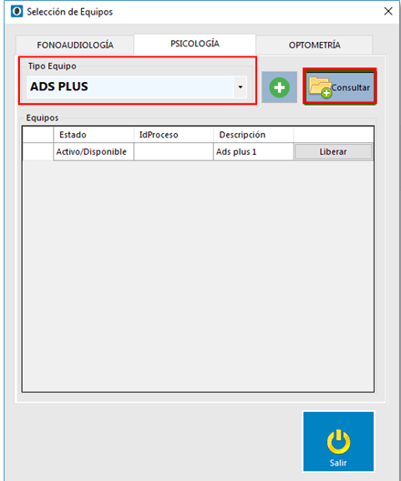The image size is (401, 481).
Task: Click the green plus add equipment icon
Action: coord(279,87)
